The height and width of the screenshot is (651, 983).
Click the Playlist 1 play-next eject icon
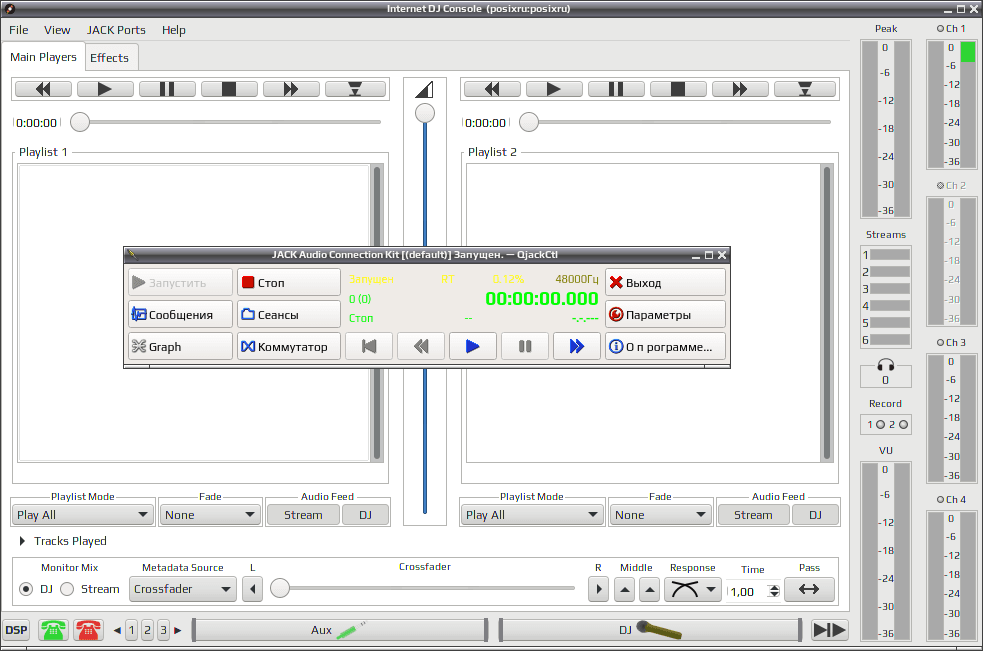(x=355, y=89)
